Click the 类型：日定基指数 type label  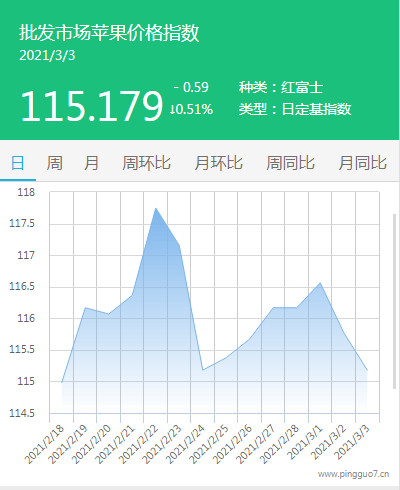click(295, 109)
